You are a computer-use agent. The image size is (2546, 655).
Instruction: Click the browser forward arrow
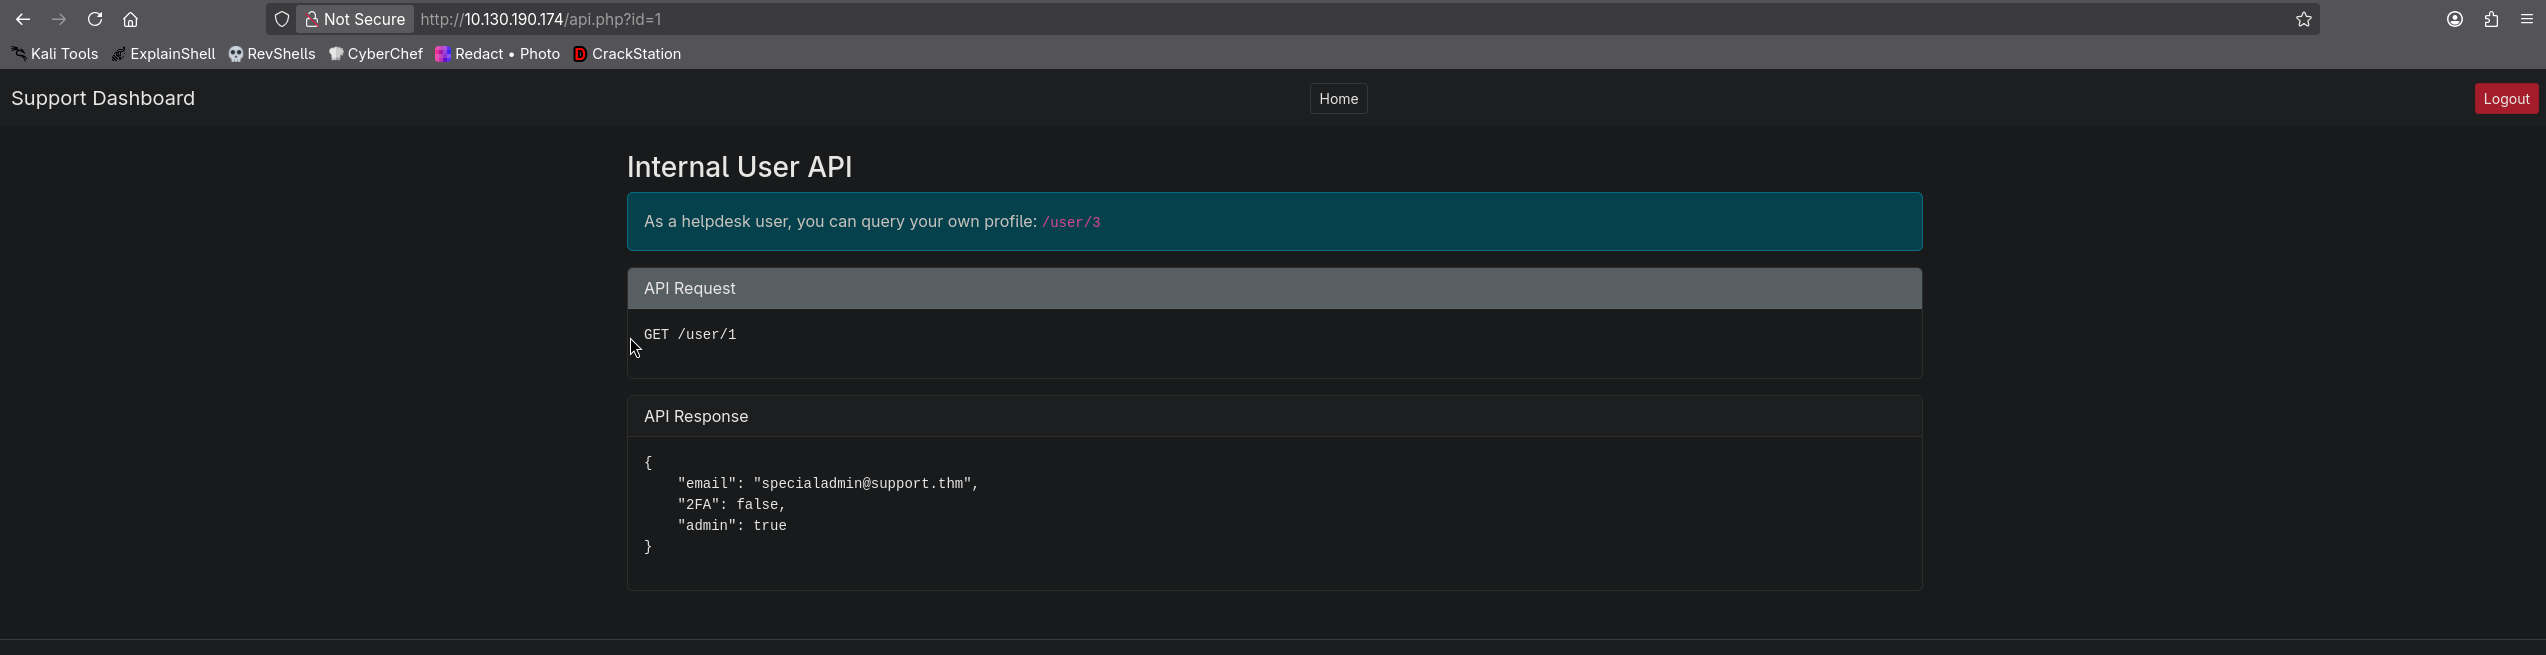(x=59, y=19)
